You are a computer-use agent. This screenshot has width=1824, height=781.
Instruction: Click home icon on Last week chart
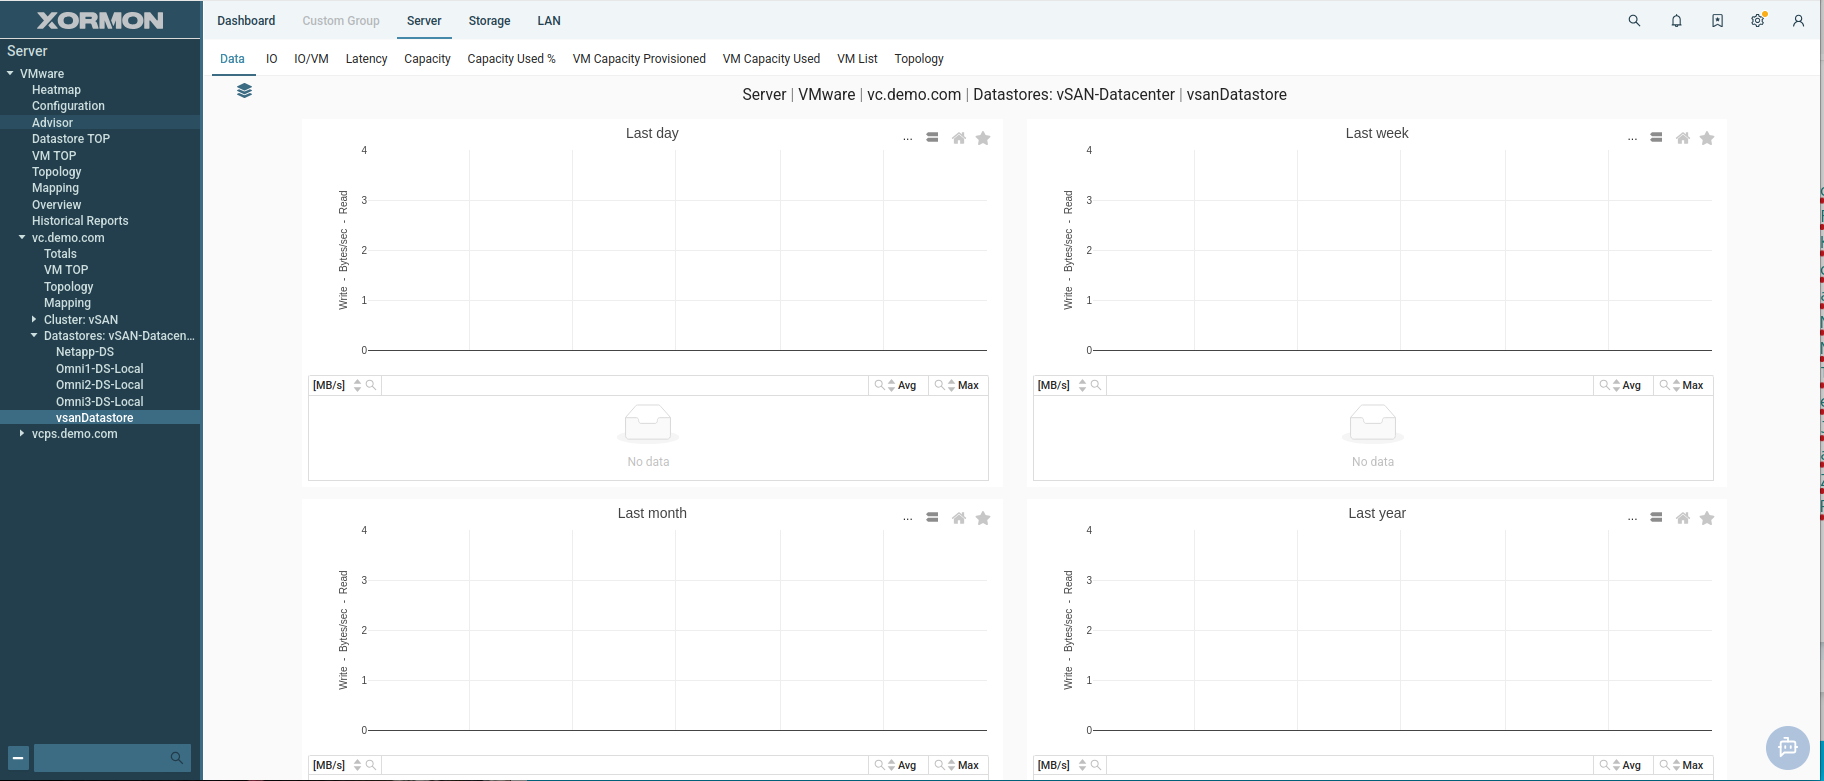click(1683, 138)
